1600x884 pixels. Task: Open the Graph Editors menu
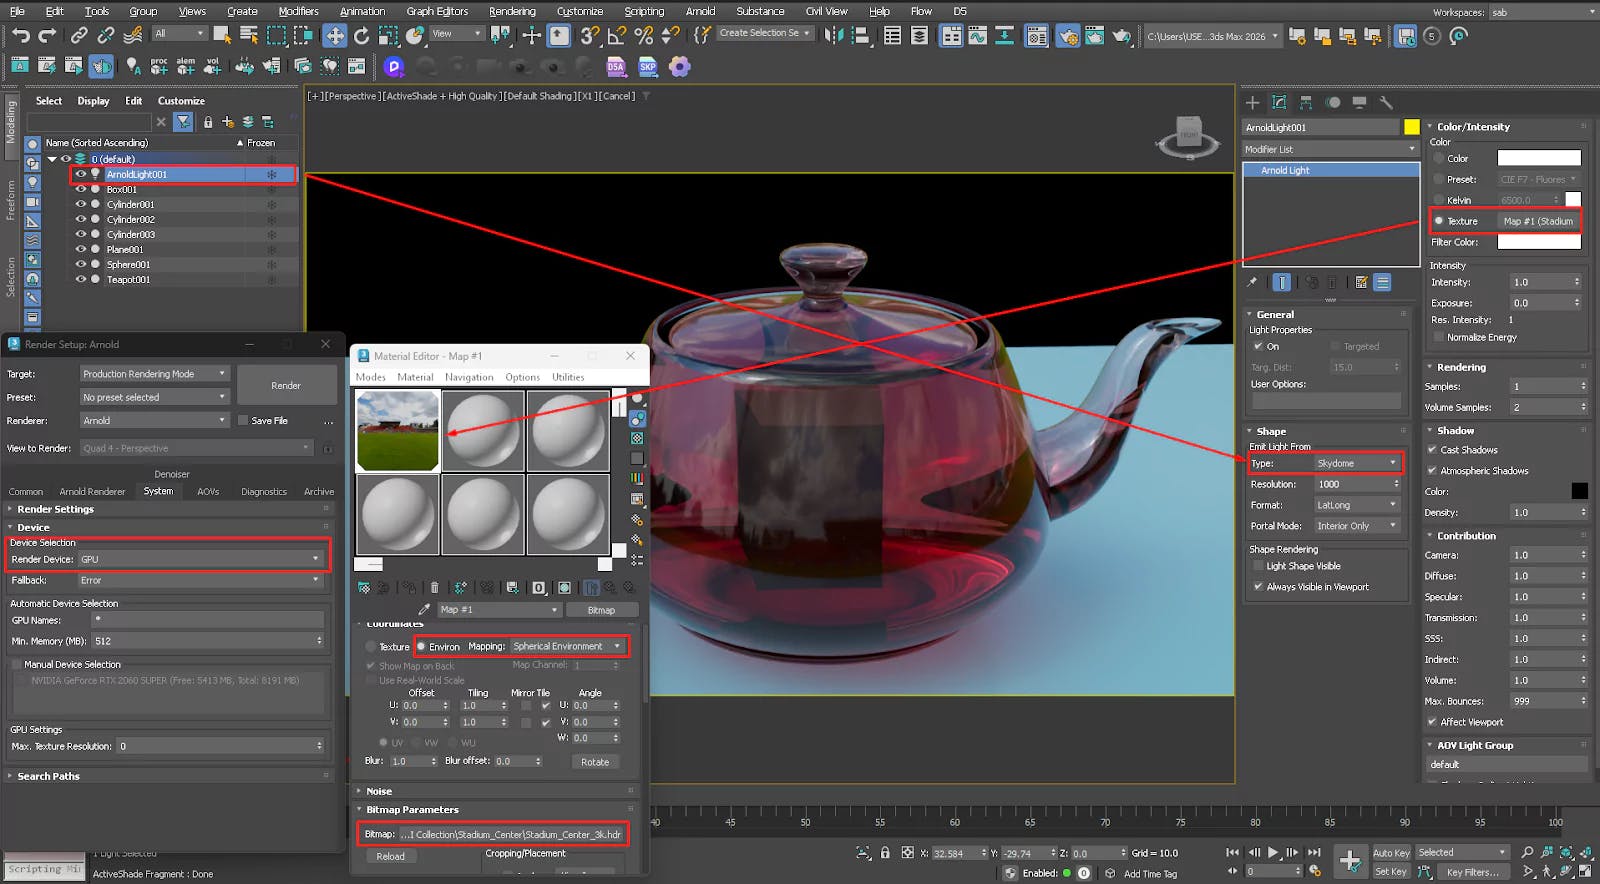click(x=437, y=11)
